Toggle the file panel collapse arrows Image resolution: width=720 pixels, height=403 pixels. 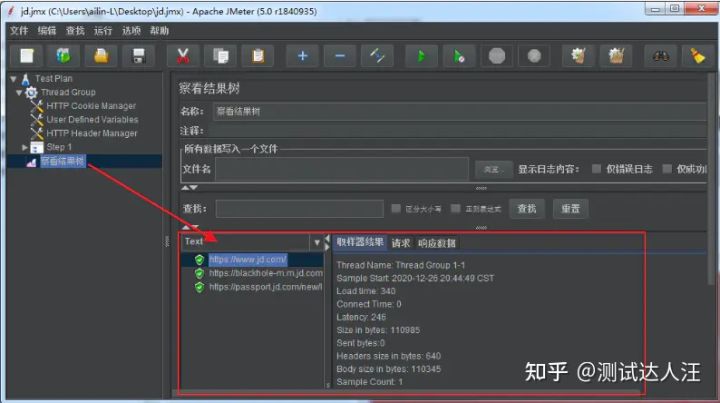(189, 188)
